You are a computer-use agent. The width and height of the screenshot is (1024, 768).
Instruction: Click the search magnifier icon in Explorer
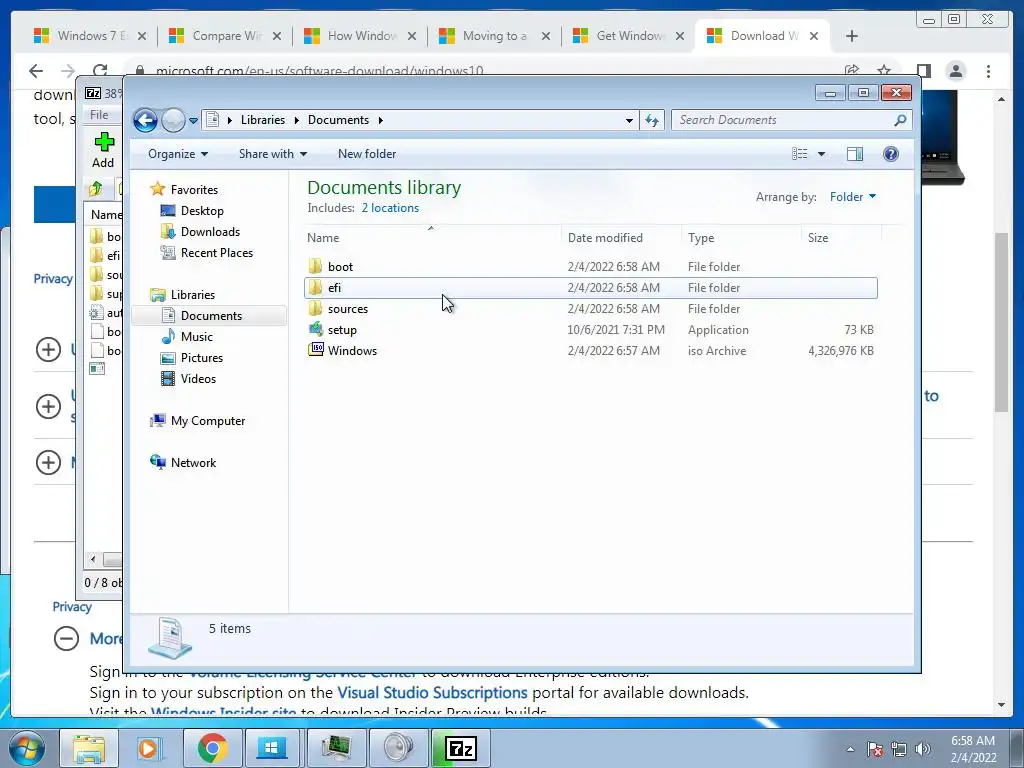pyautogui.click(x=901, y=120)
